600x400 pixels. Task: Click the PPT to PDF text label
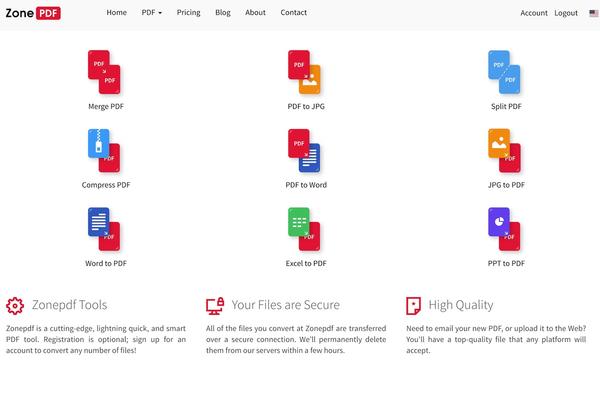tap(506, 263)
